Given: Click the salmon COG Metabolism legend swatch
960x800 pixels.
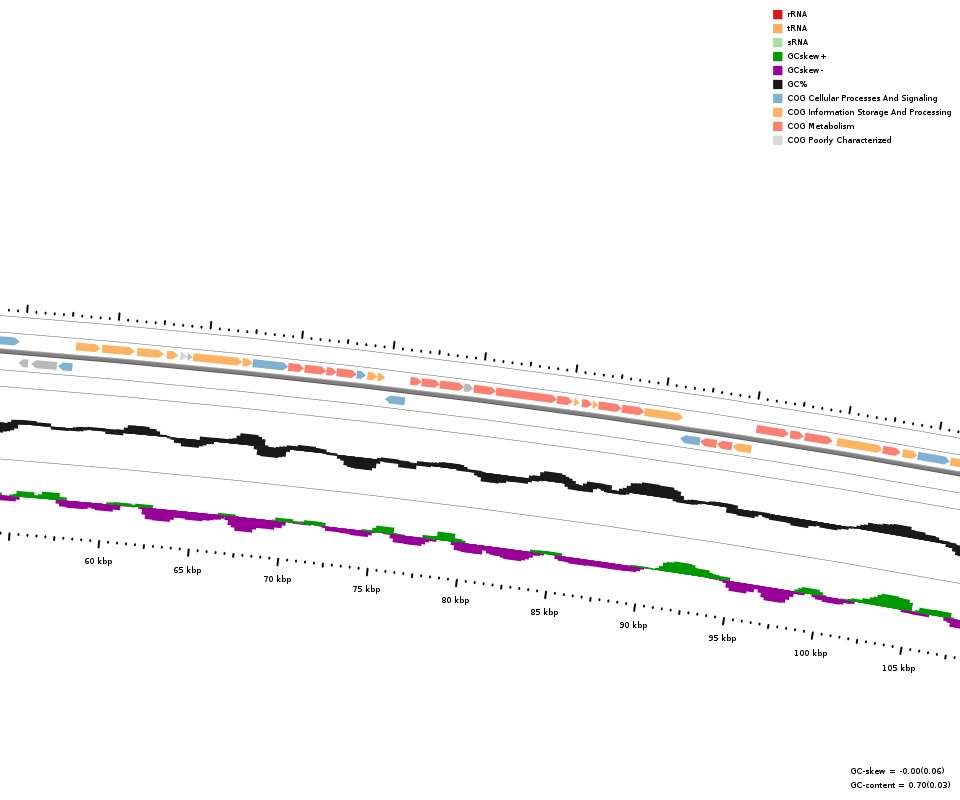Looking at the screenshot, I should [x=778, y=127].
